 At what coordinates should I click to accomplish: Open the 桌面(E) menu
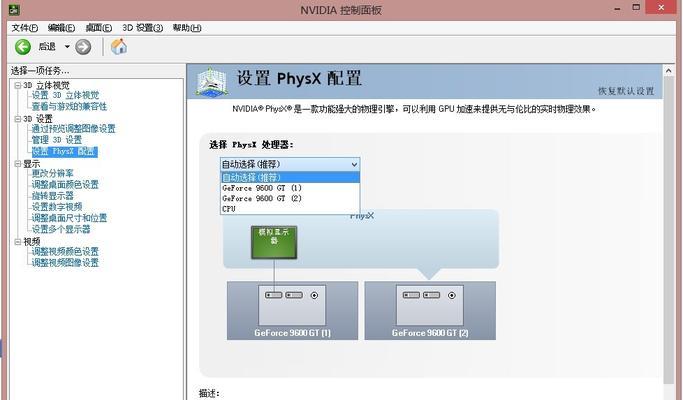(98, 28)
